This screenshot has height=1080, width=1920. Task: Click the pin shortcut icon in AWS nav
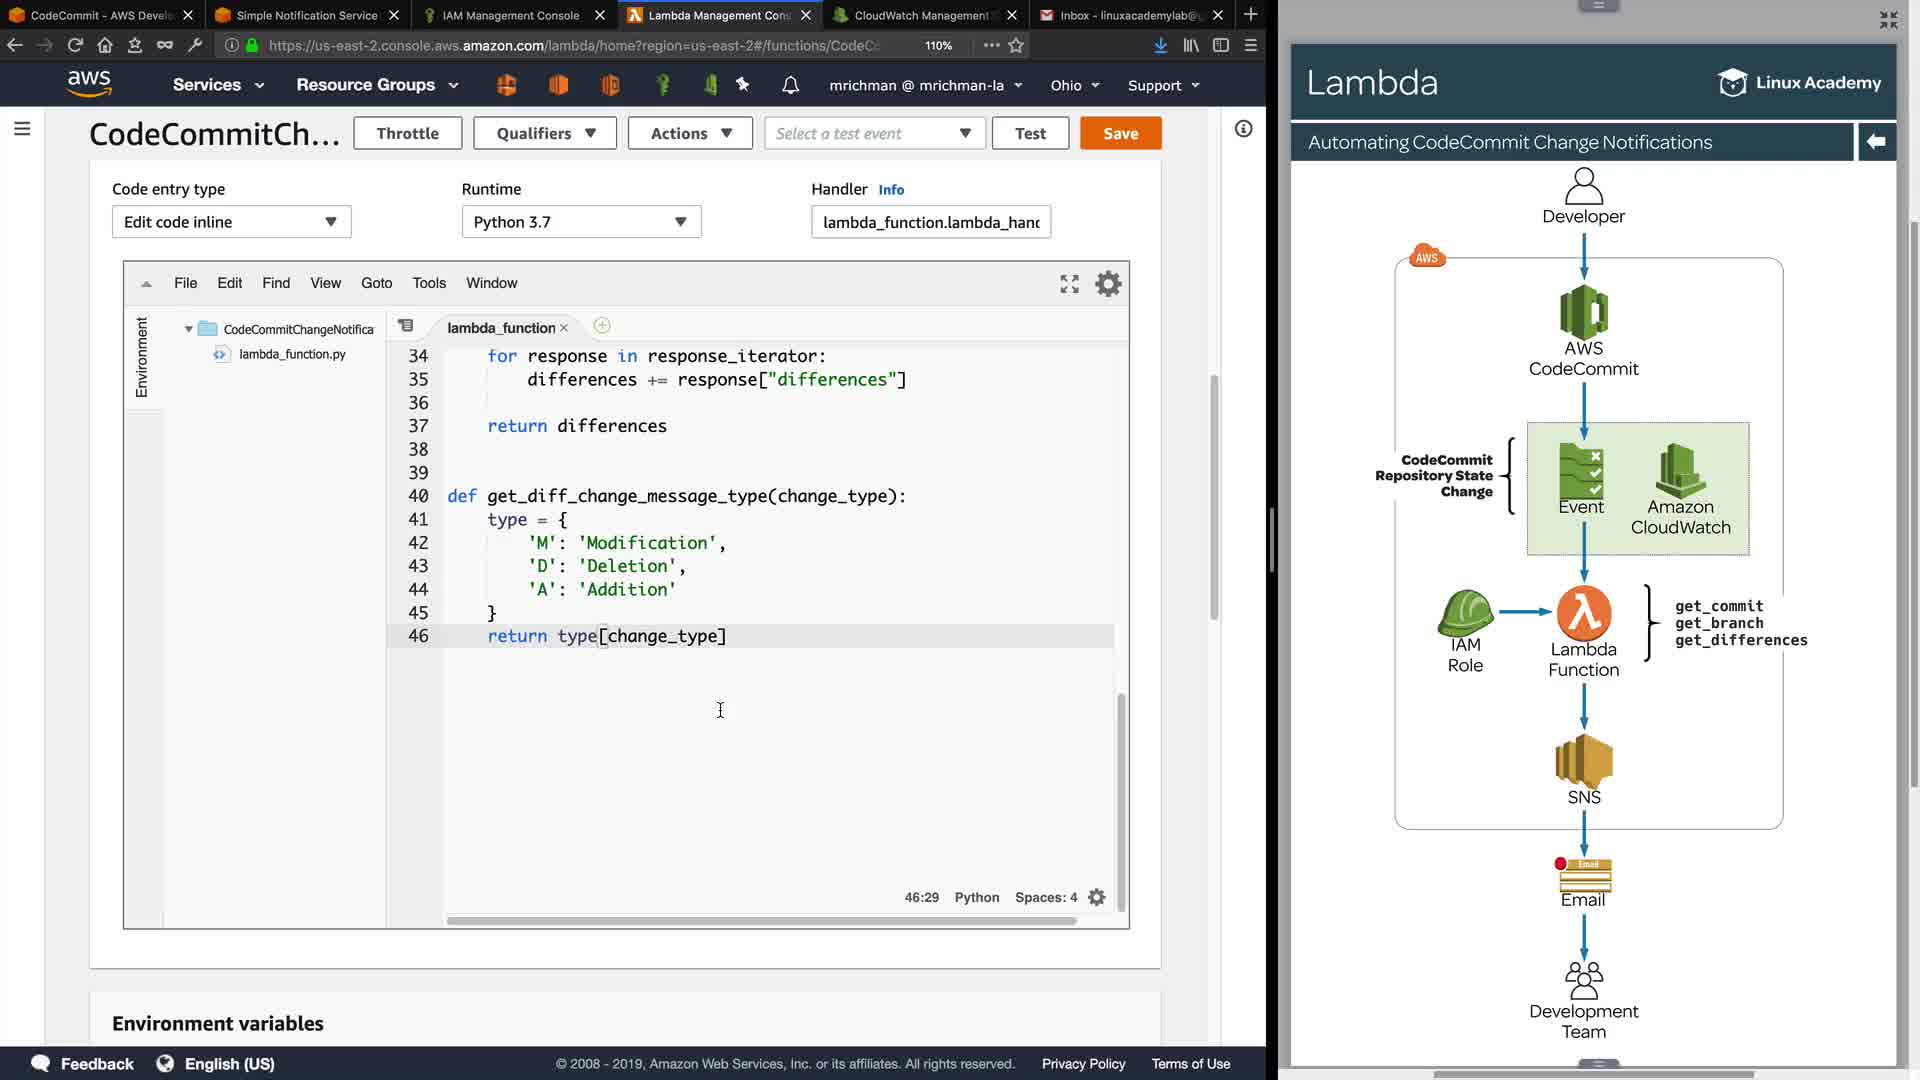743,85
